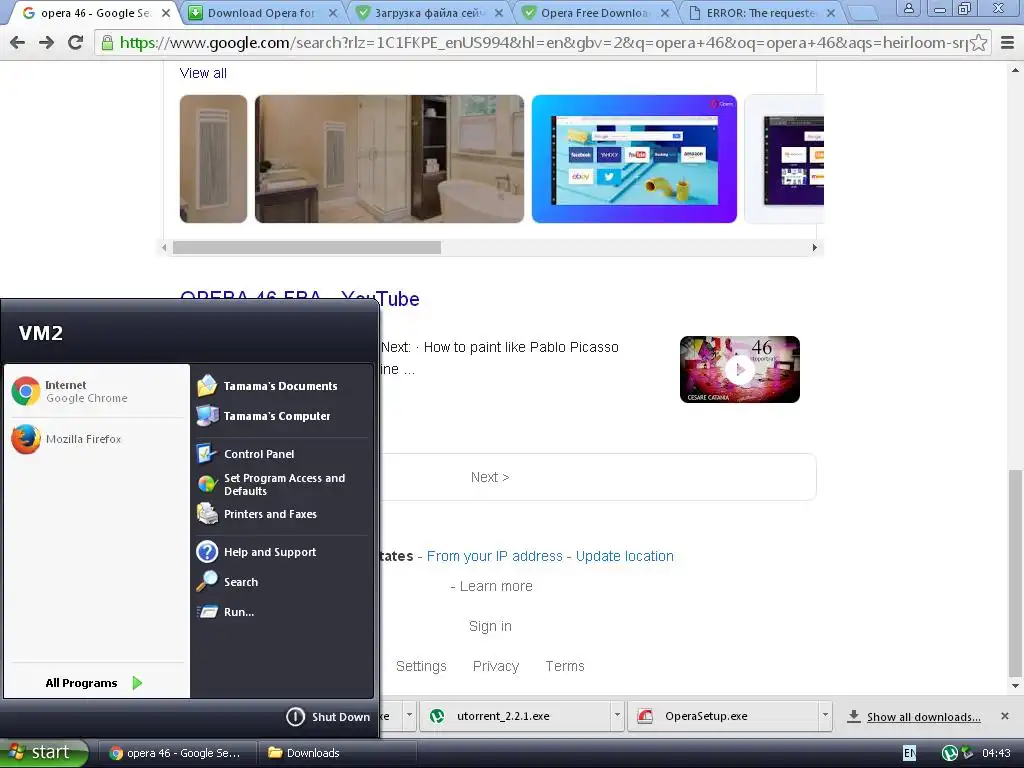Click the green padlock in the address bar

pos(107,43)
